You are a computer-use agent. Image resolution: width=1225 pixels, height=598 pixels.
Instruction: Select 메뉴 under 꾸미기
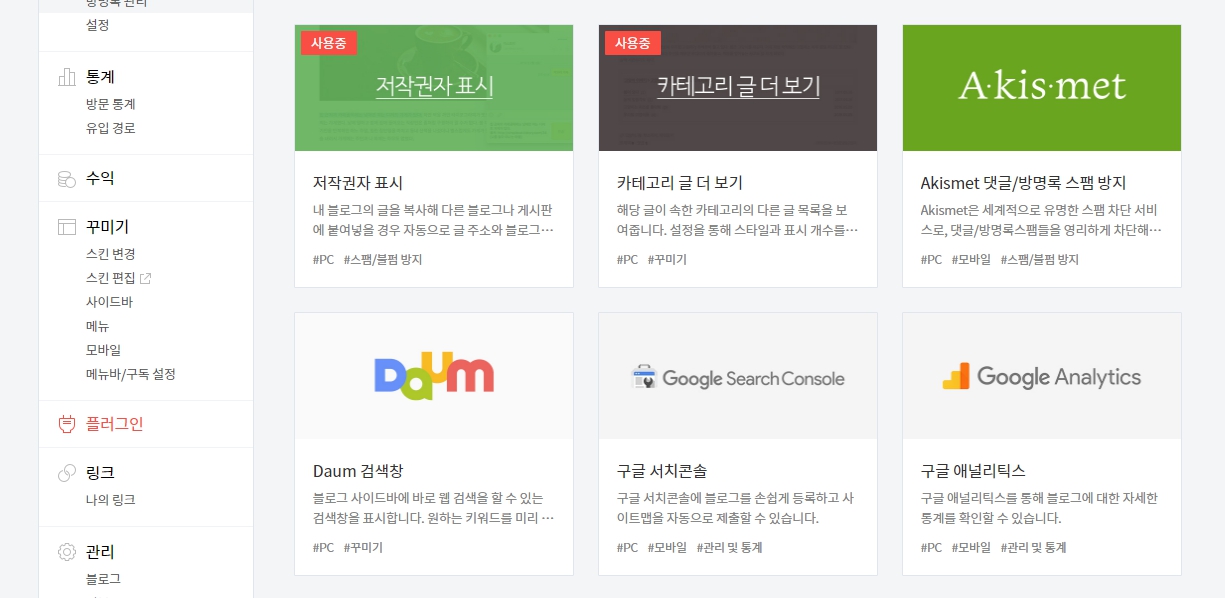pyautogui.click(x=98, y=326)
